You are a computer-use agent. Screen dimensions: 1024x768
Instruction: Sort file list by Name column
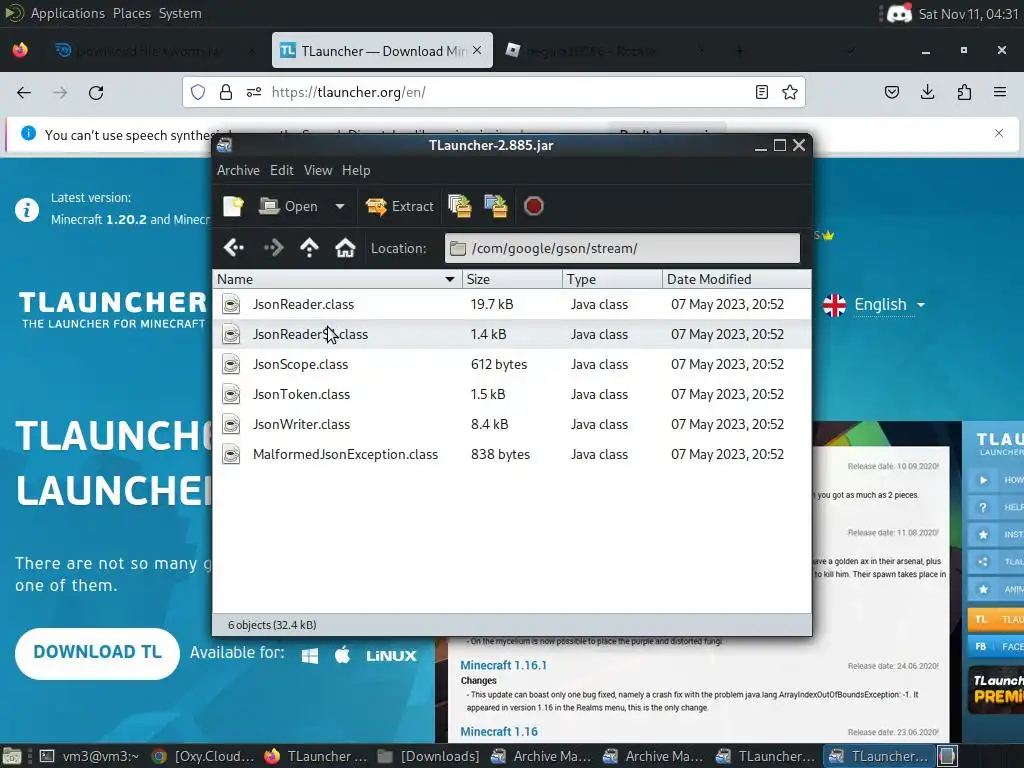point(337,279)
